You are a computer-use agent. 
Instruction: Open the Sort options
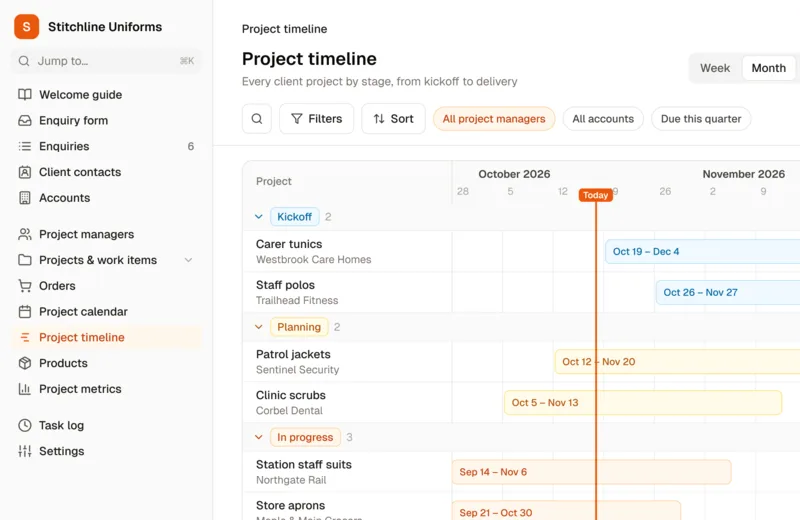[x=393, y=119]
